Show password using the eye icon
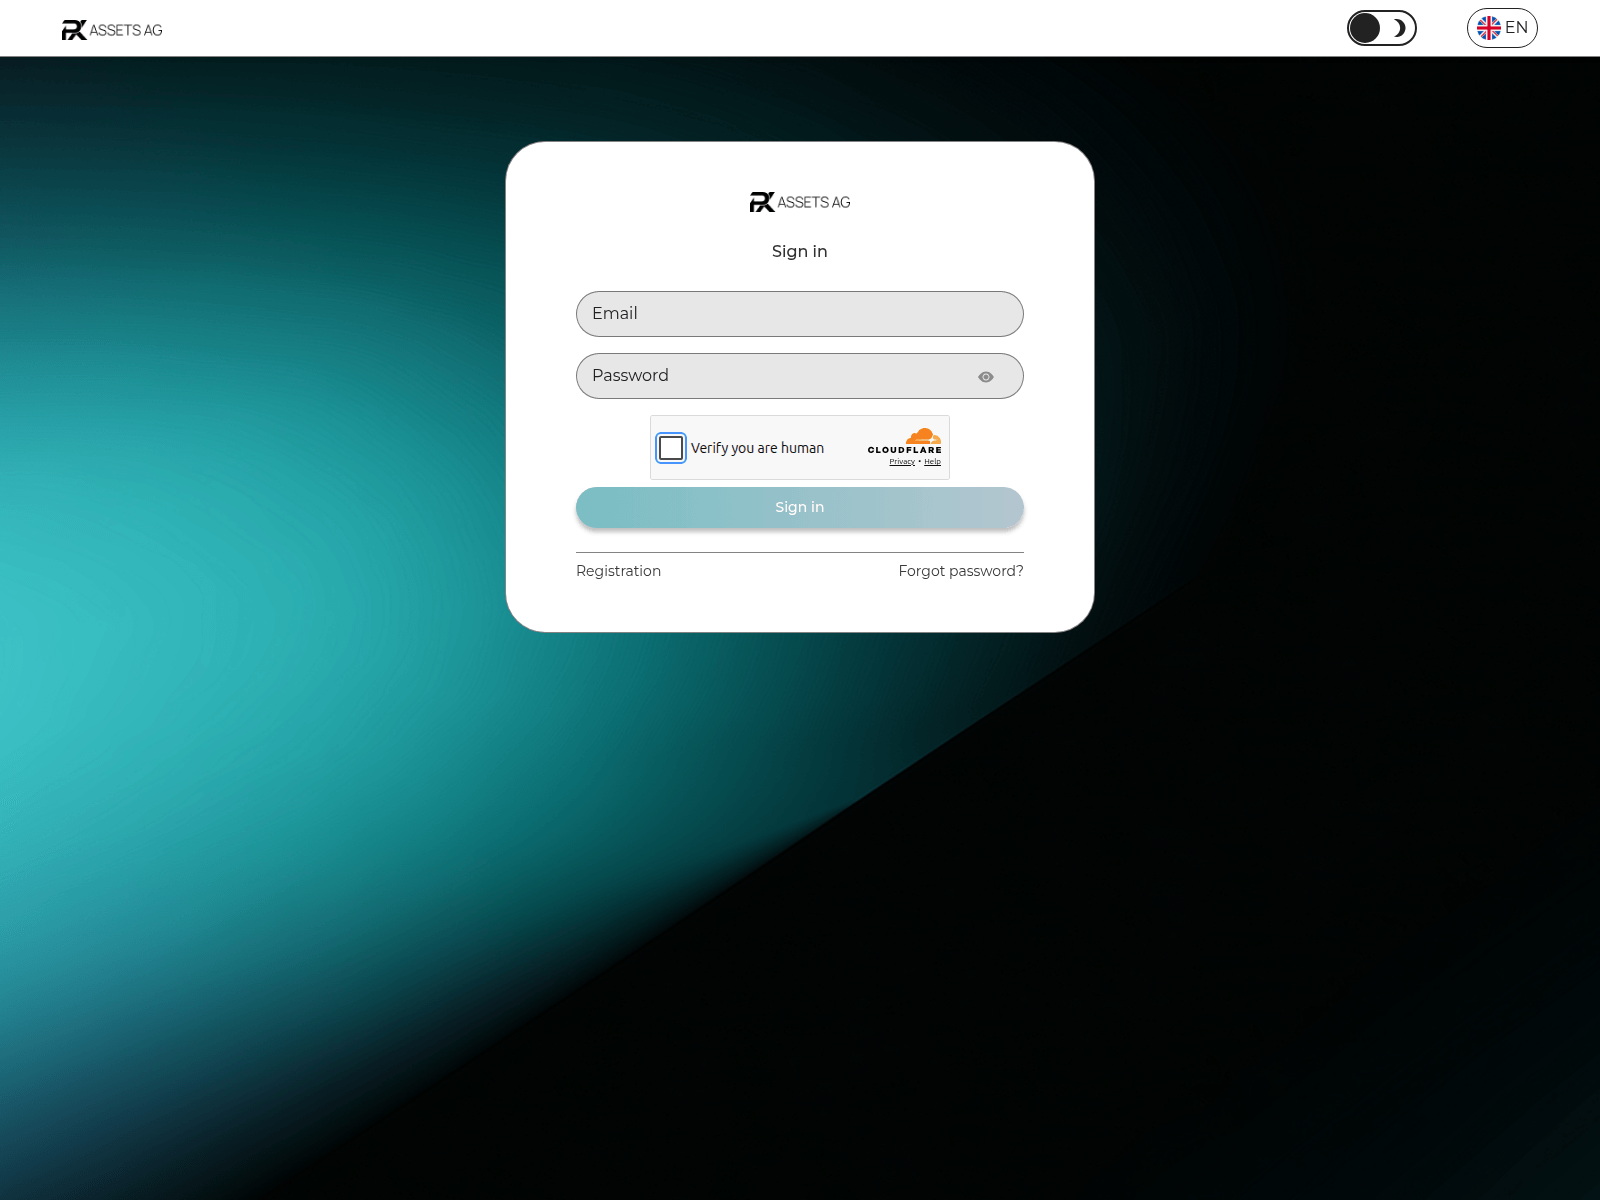 [x=986, y=377]
